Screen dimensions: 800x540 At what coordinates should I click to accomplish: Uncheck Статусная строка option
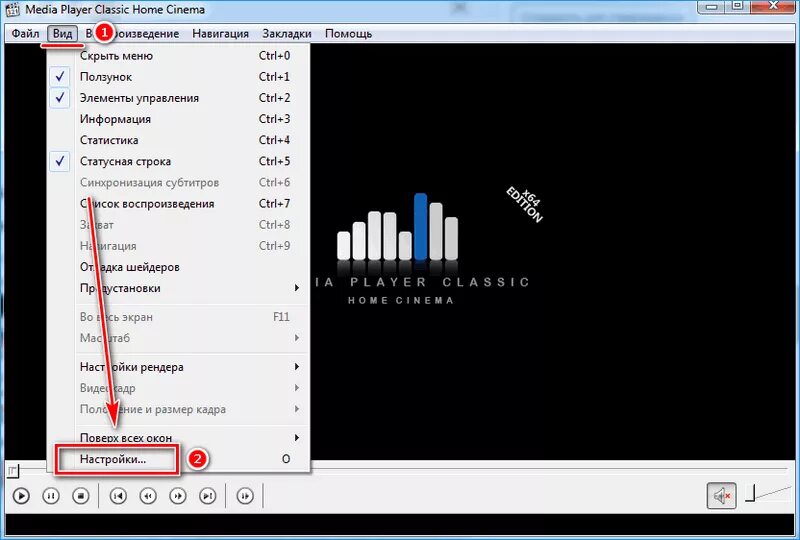[x=179, y=161]
